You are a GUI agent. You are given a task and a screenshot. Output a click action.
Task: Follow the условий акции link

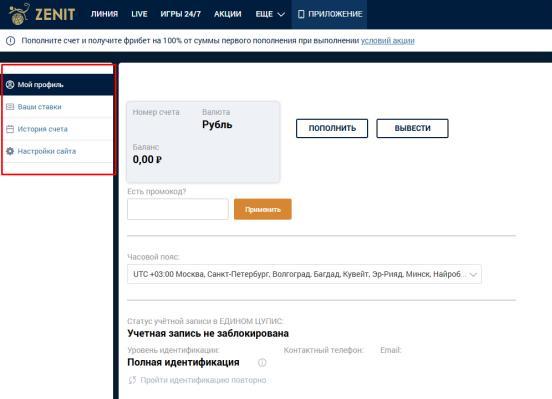(388, 41)
